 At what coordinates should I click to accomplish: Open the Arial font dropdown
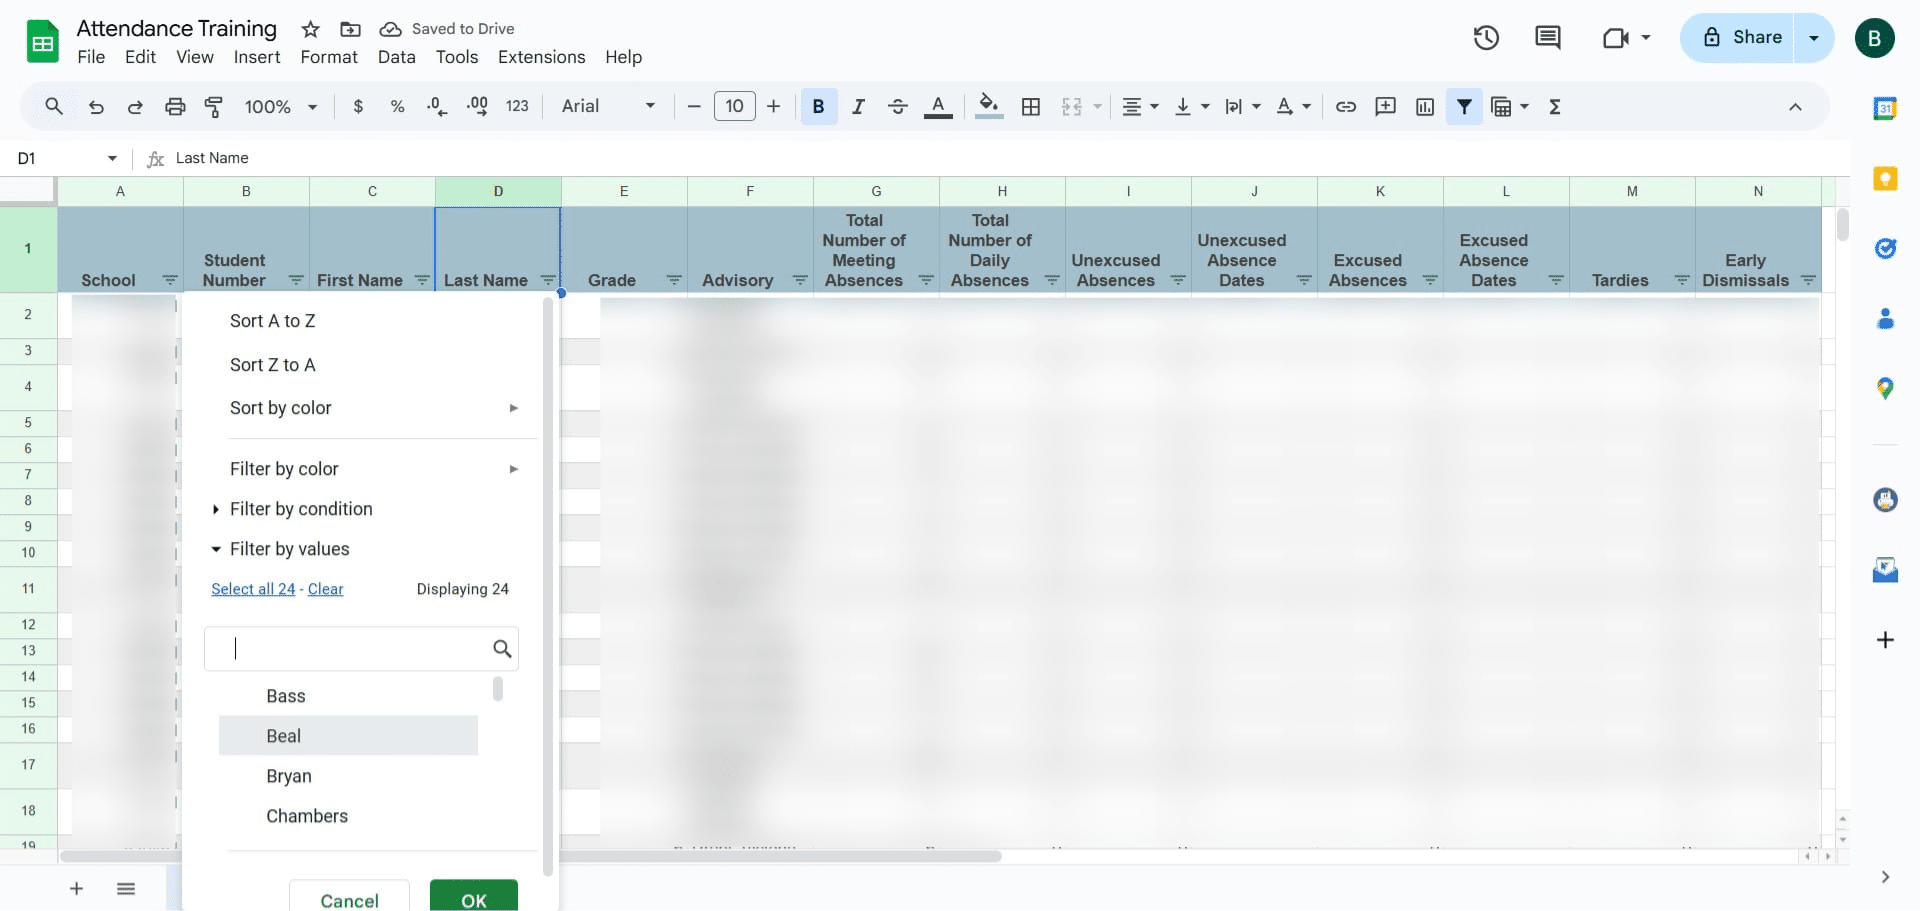[608, 106]
